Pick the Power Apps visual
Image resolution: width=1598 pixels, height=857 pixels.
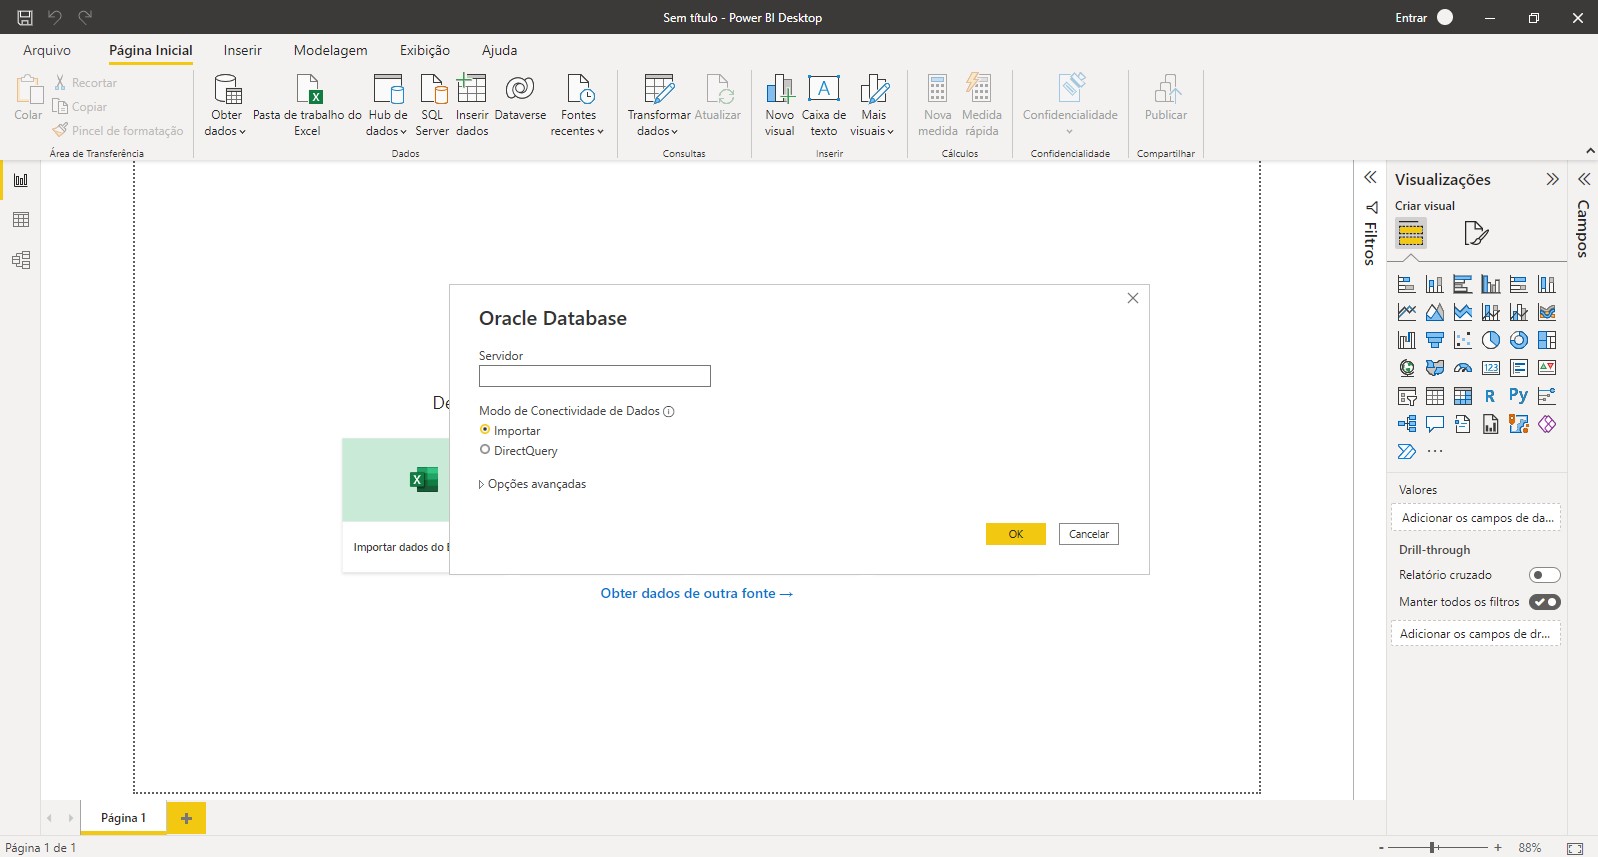point(1546,424)
